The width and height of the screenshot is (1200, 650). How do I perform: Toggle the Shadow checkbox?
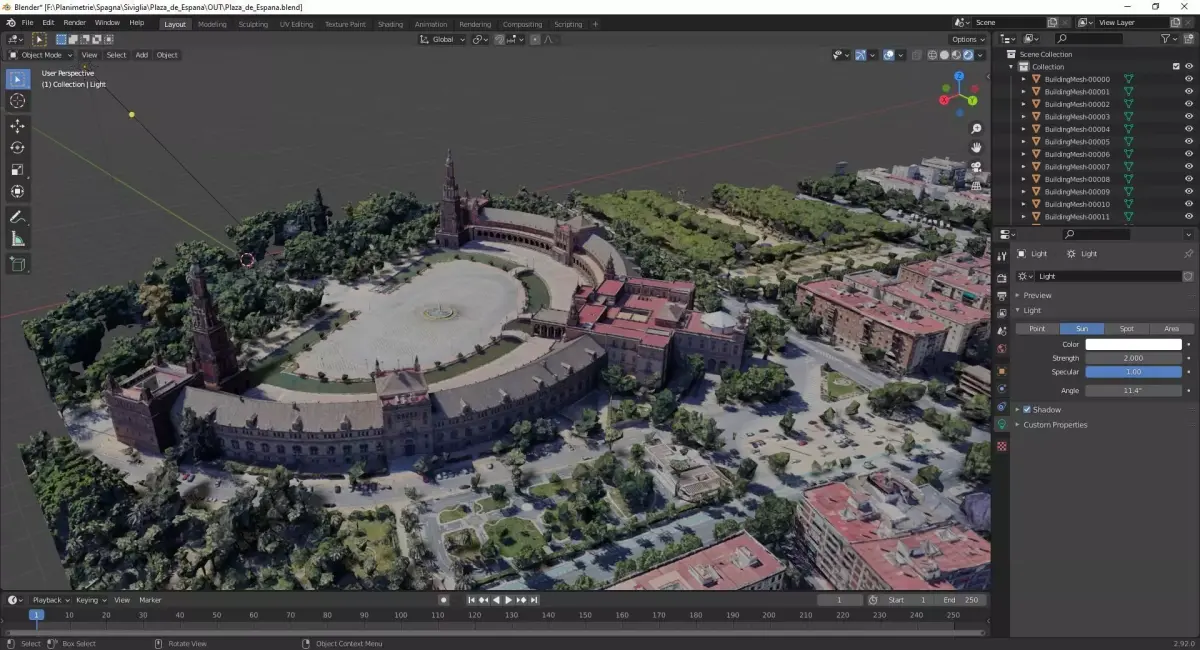tap(1027, 410)
